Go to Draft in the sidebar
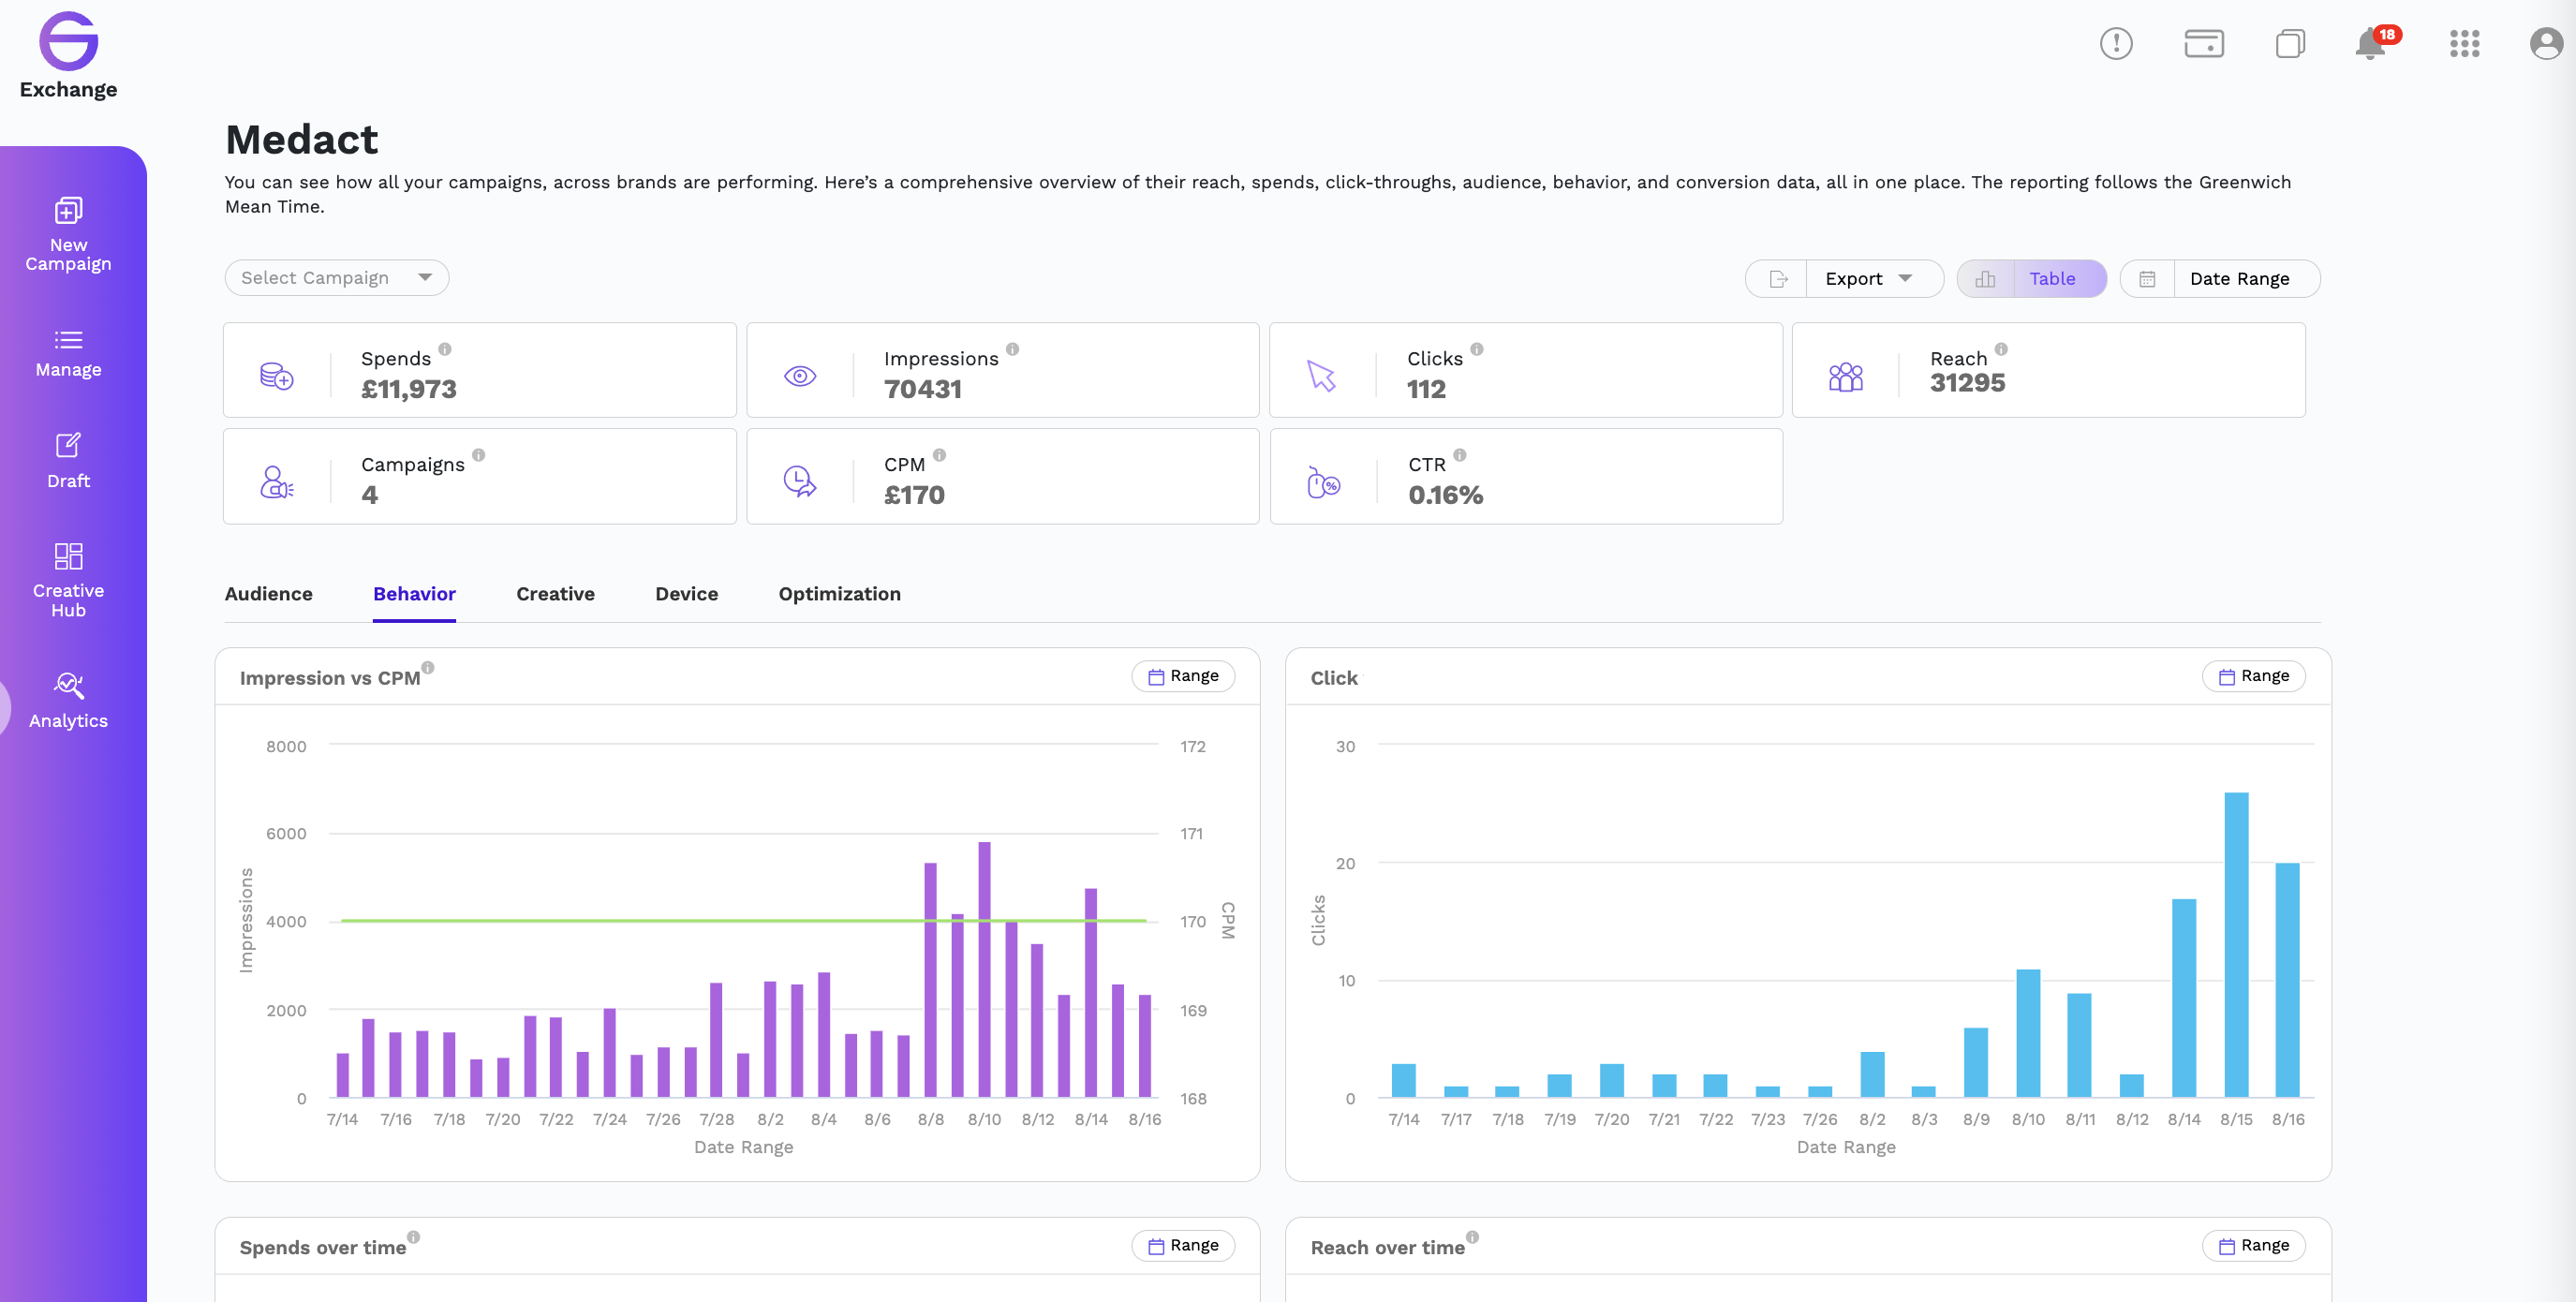The width and height of the screenshot is (2576, 1302). tap(68, 460)
